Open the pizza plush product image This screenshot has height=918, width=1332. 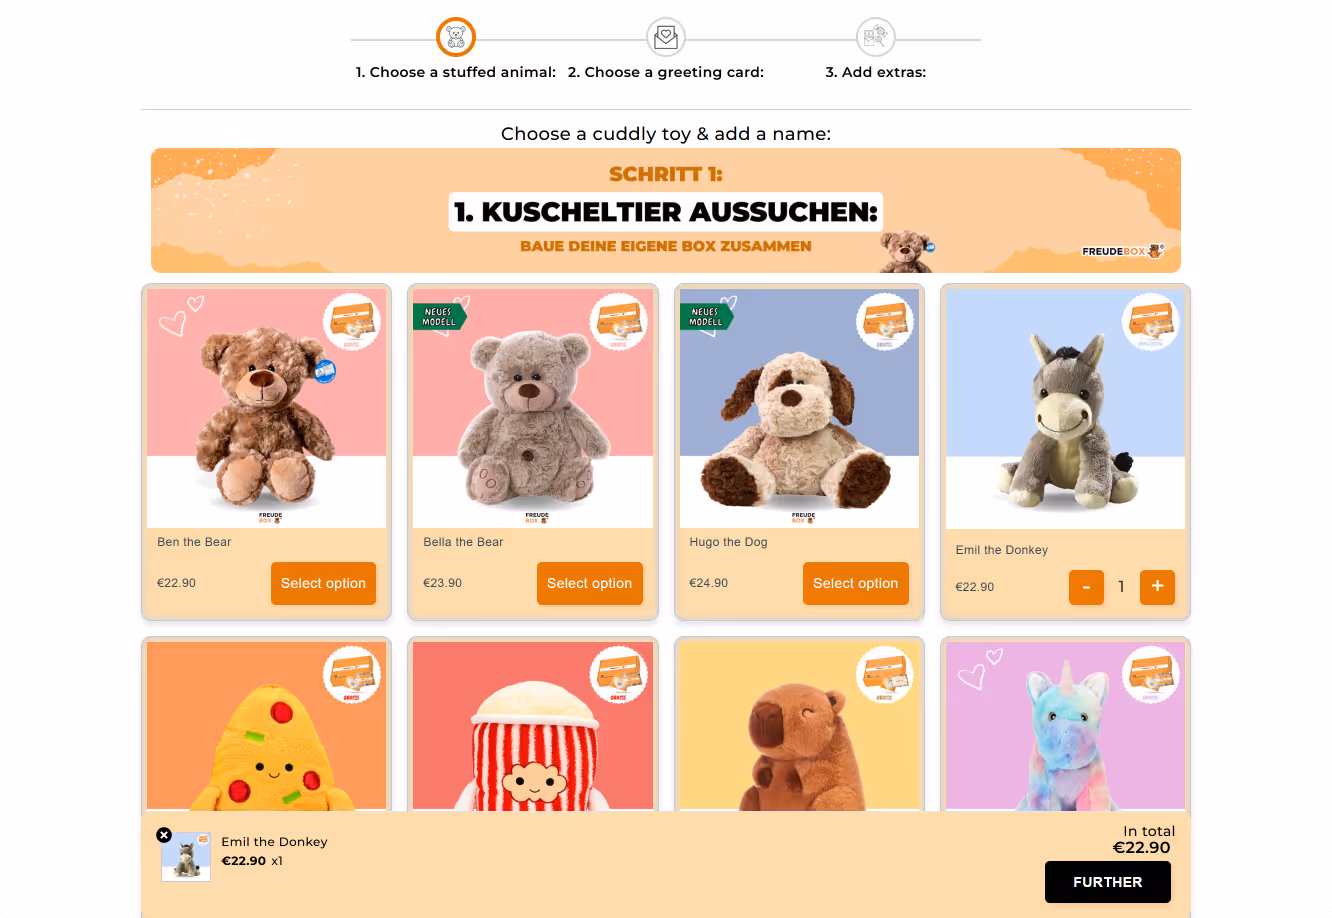[266, 726]
